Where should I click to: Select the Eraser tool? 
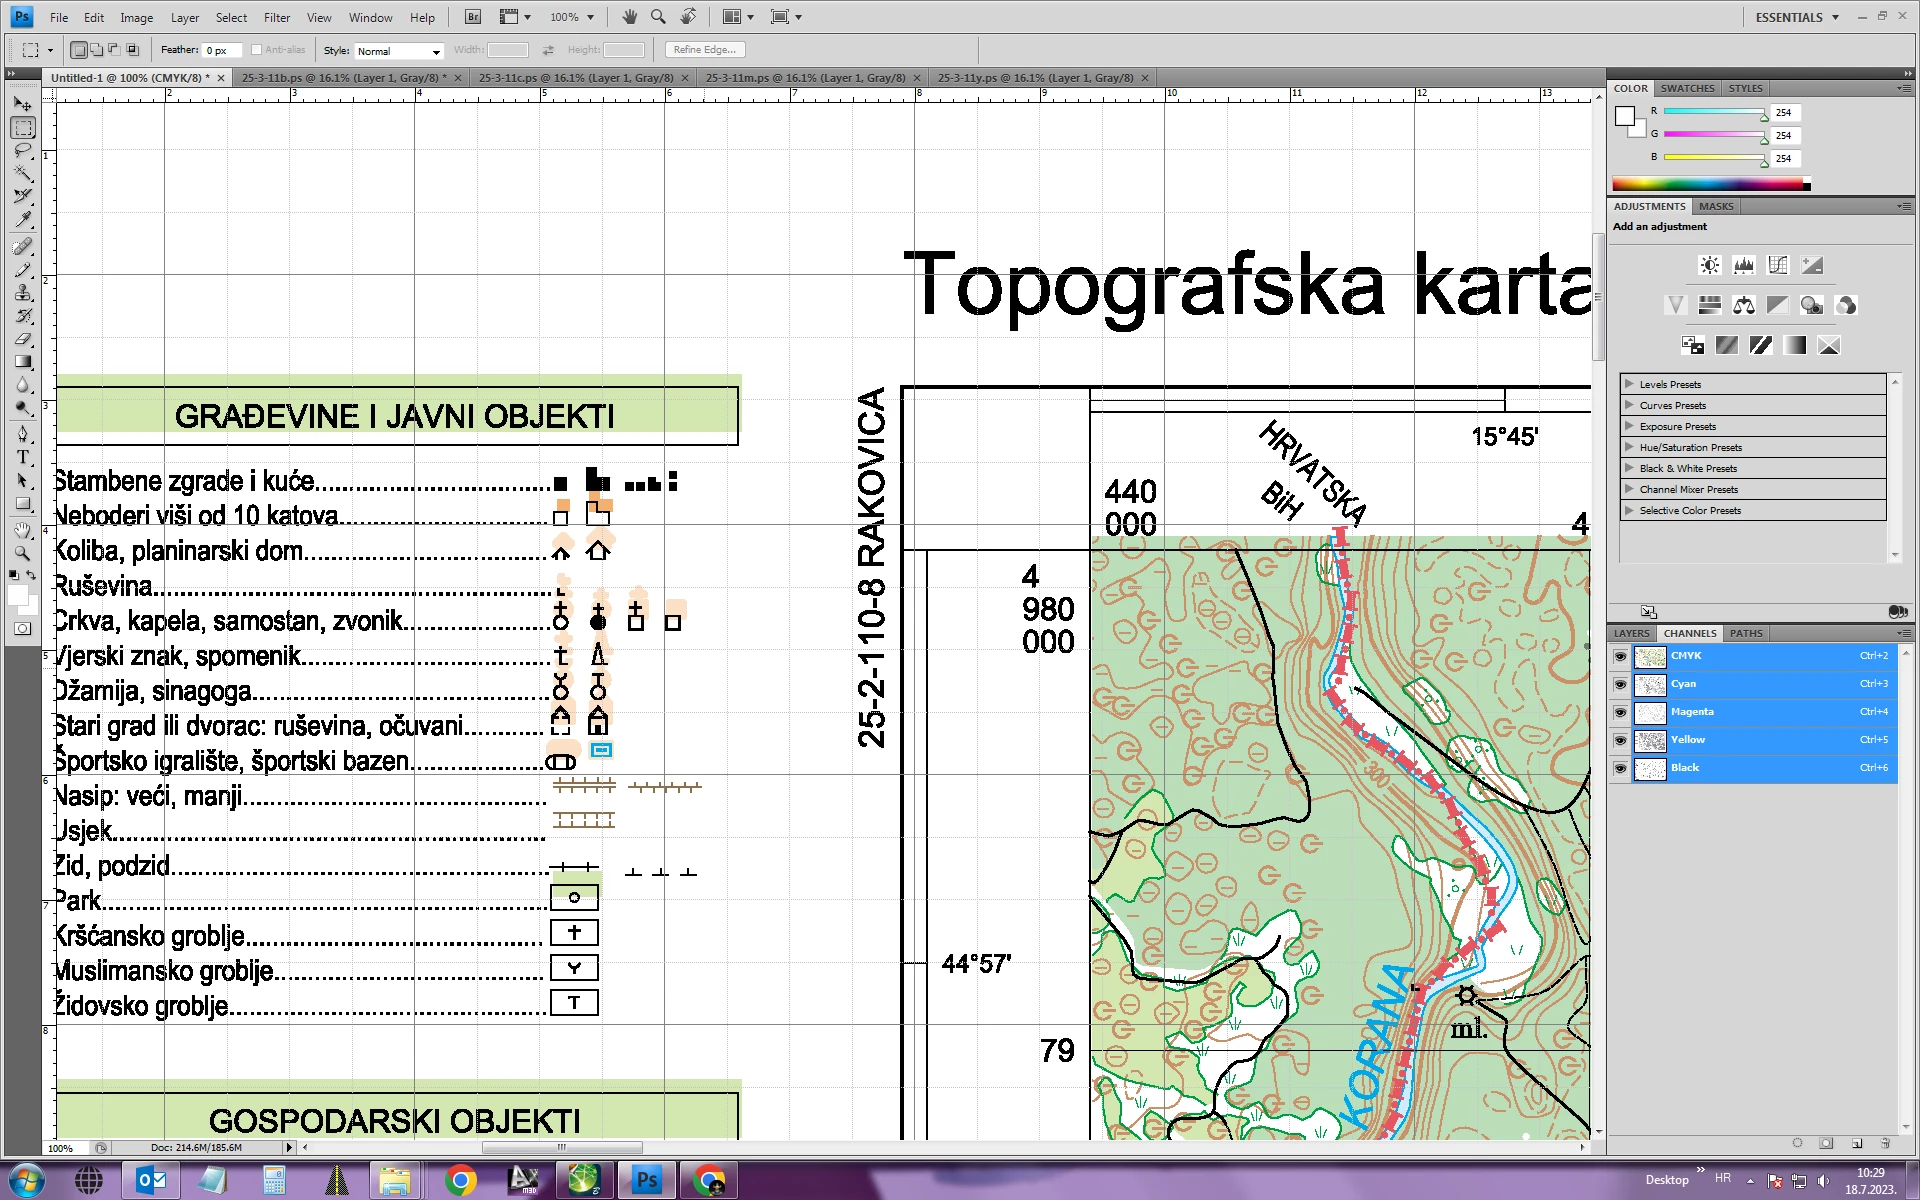22,339
